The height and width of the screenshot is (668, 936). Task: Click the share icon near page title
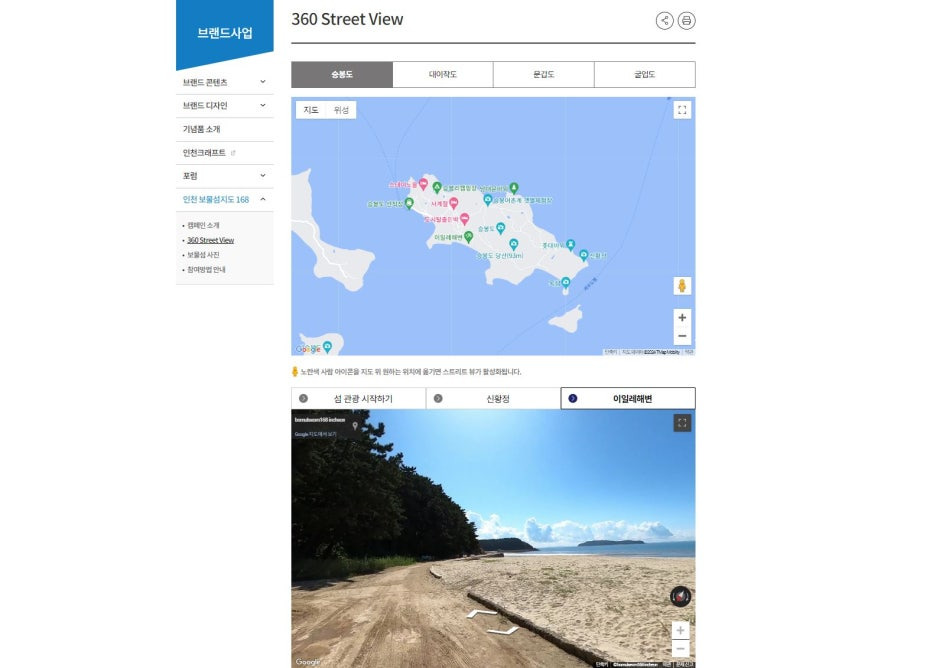coord(664,20)
